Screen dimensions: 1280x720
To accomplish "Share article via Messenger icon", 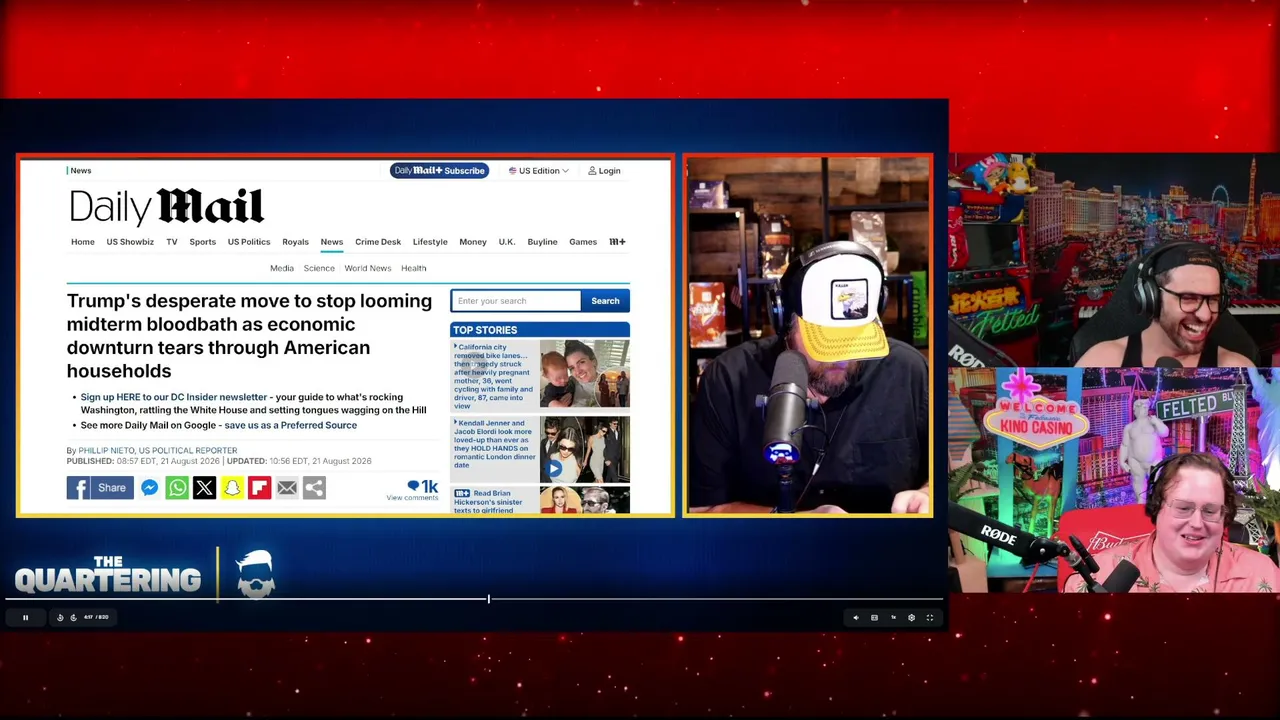I will [x=149, y=488].
